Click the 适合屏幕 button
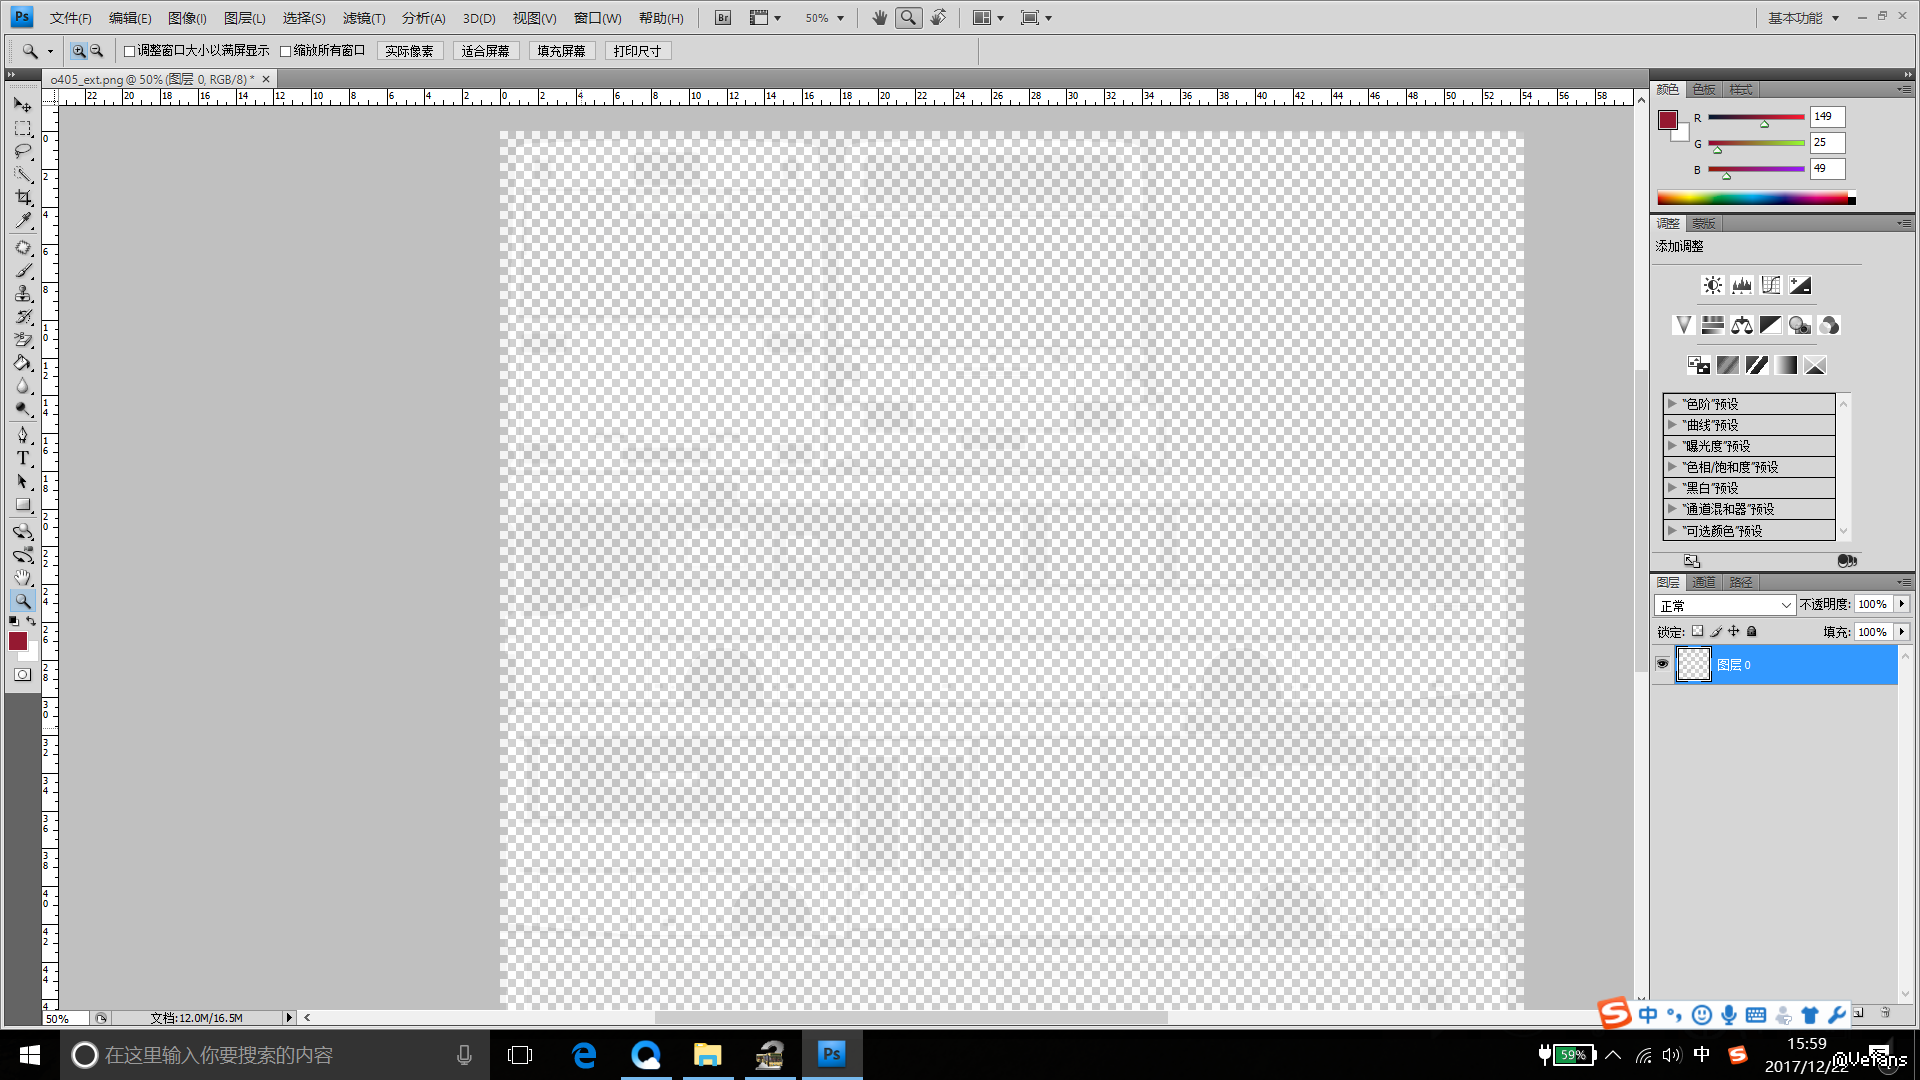The width and height of the screenshot is (1920, 1080). coord(485,51)
